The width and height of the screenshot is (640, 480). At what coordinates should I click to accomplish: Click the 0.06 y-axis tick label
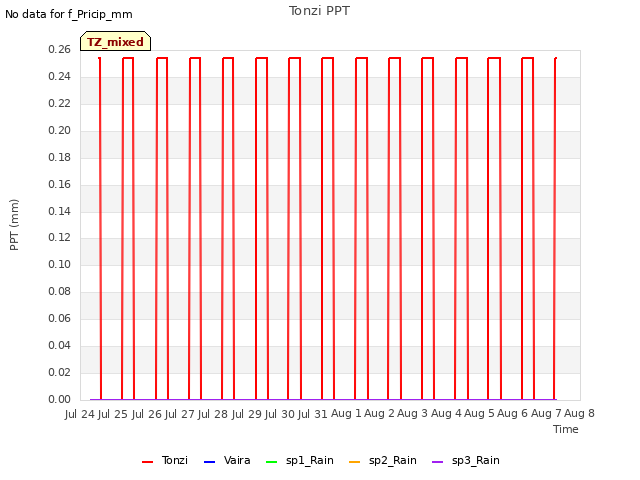click(x=60, y=318)
